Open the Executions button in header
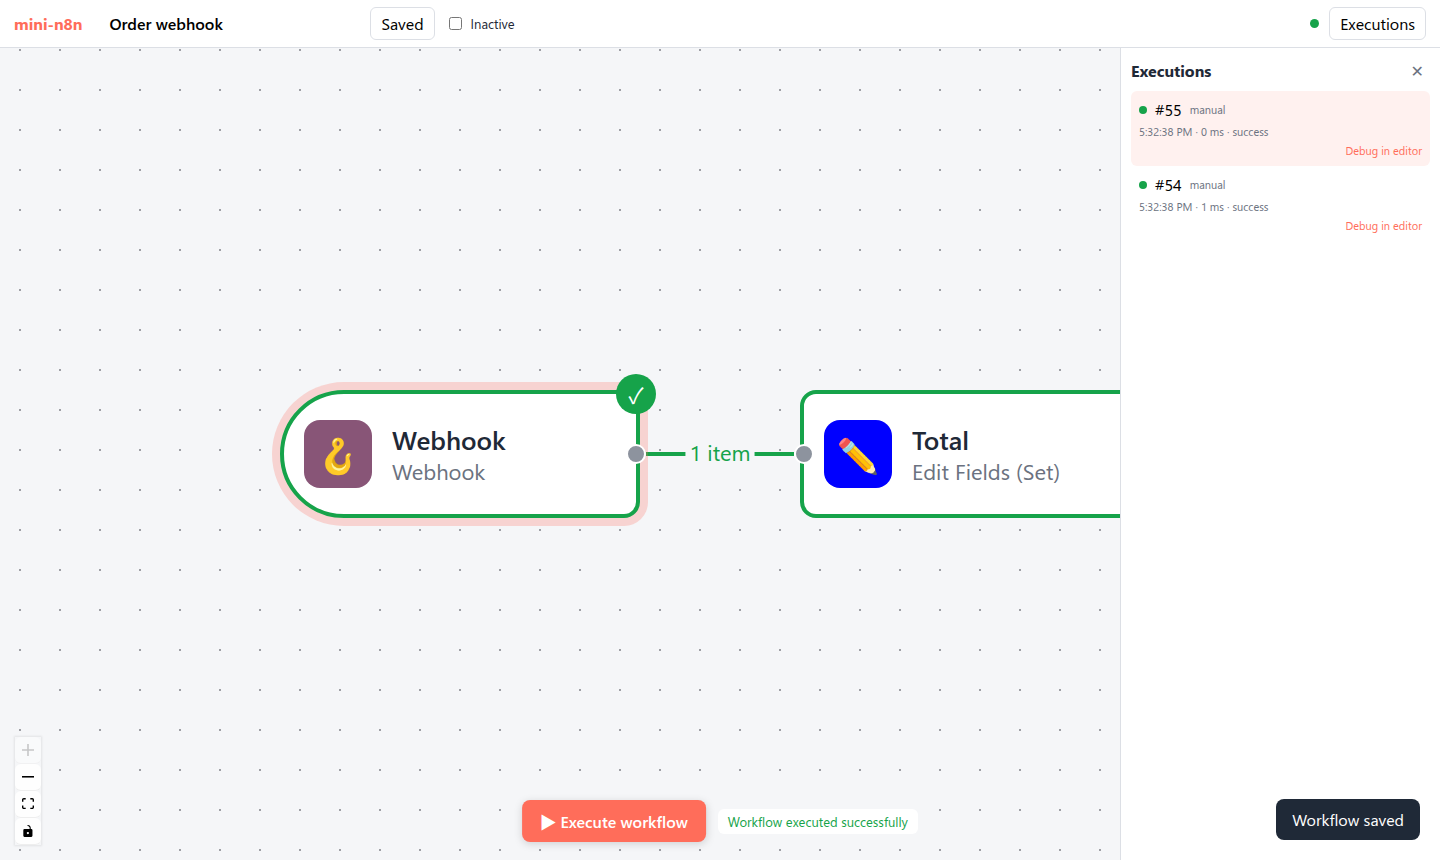Screen dimensions: 1440x860 coord(1377,24)
